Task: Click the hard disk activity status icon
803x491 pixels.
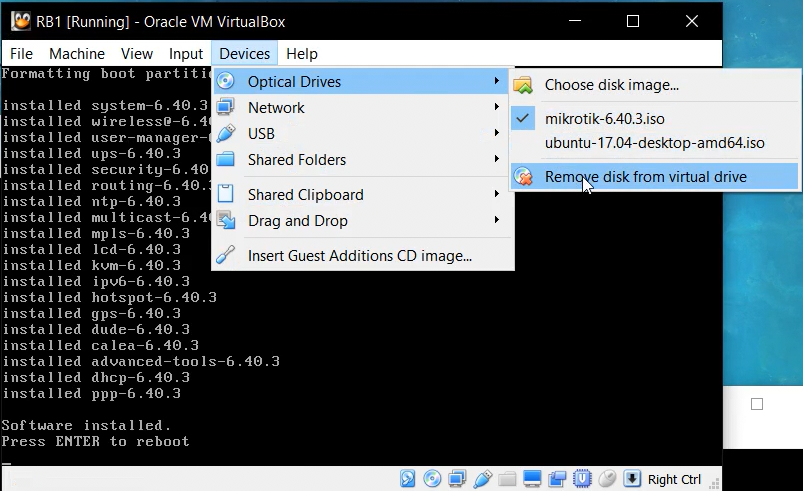Action: (x=408, y=479)
